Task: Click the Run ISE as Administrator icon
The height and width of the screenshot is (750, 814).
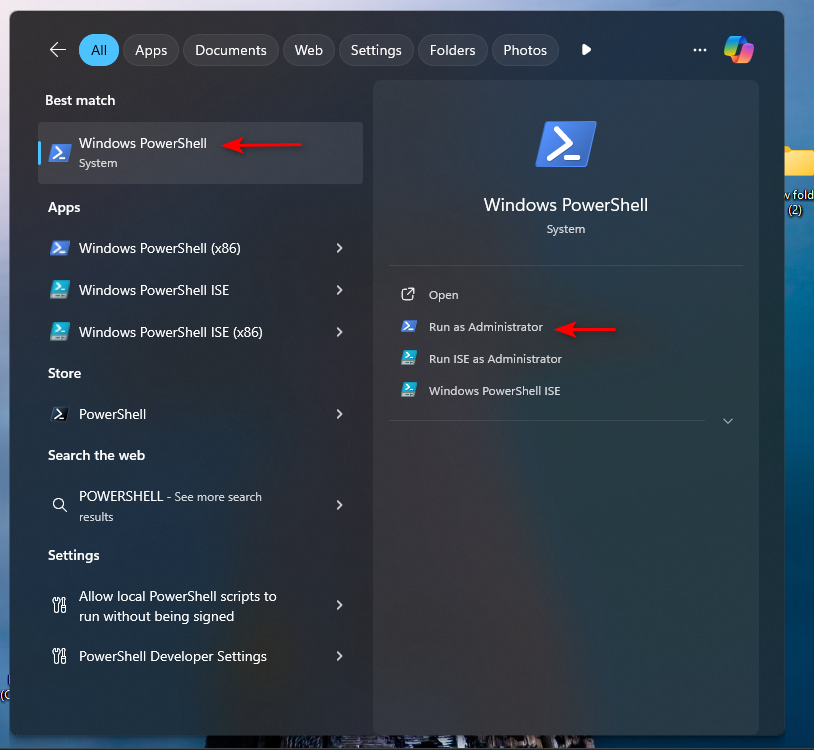Action: (409, 358)
